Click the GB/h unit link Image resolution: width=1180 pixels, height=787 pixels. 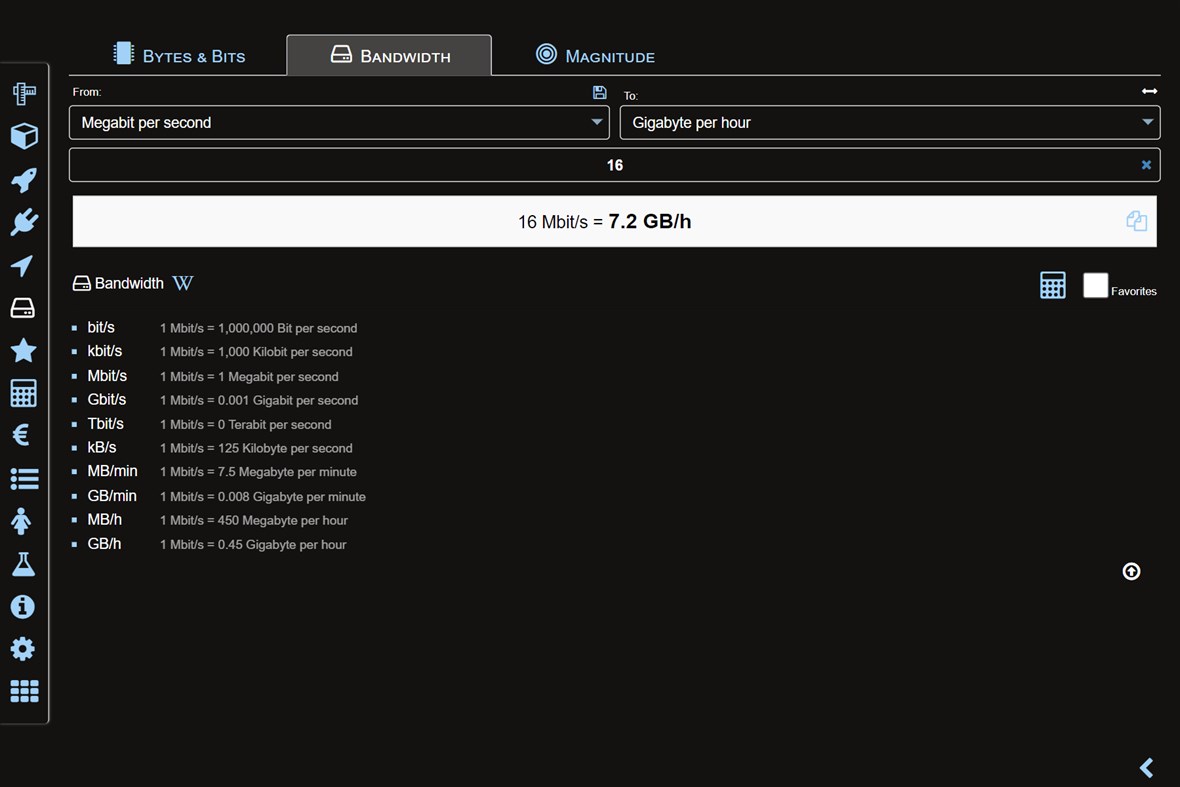pyautogui.click(x=104, y=544)
